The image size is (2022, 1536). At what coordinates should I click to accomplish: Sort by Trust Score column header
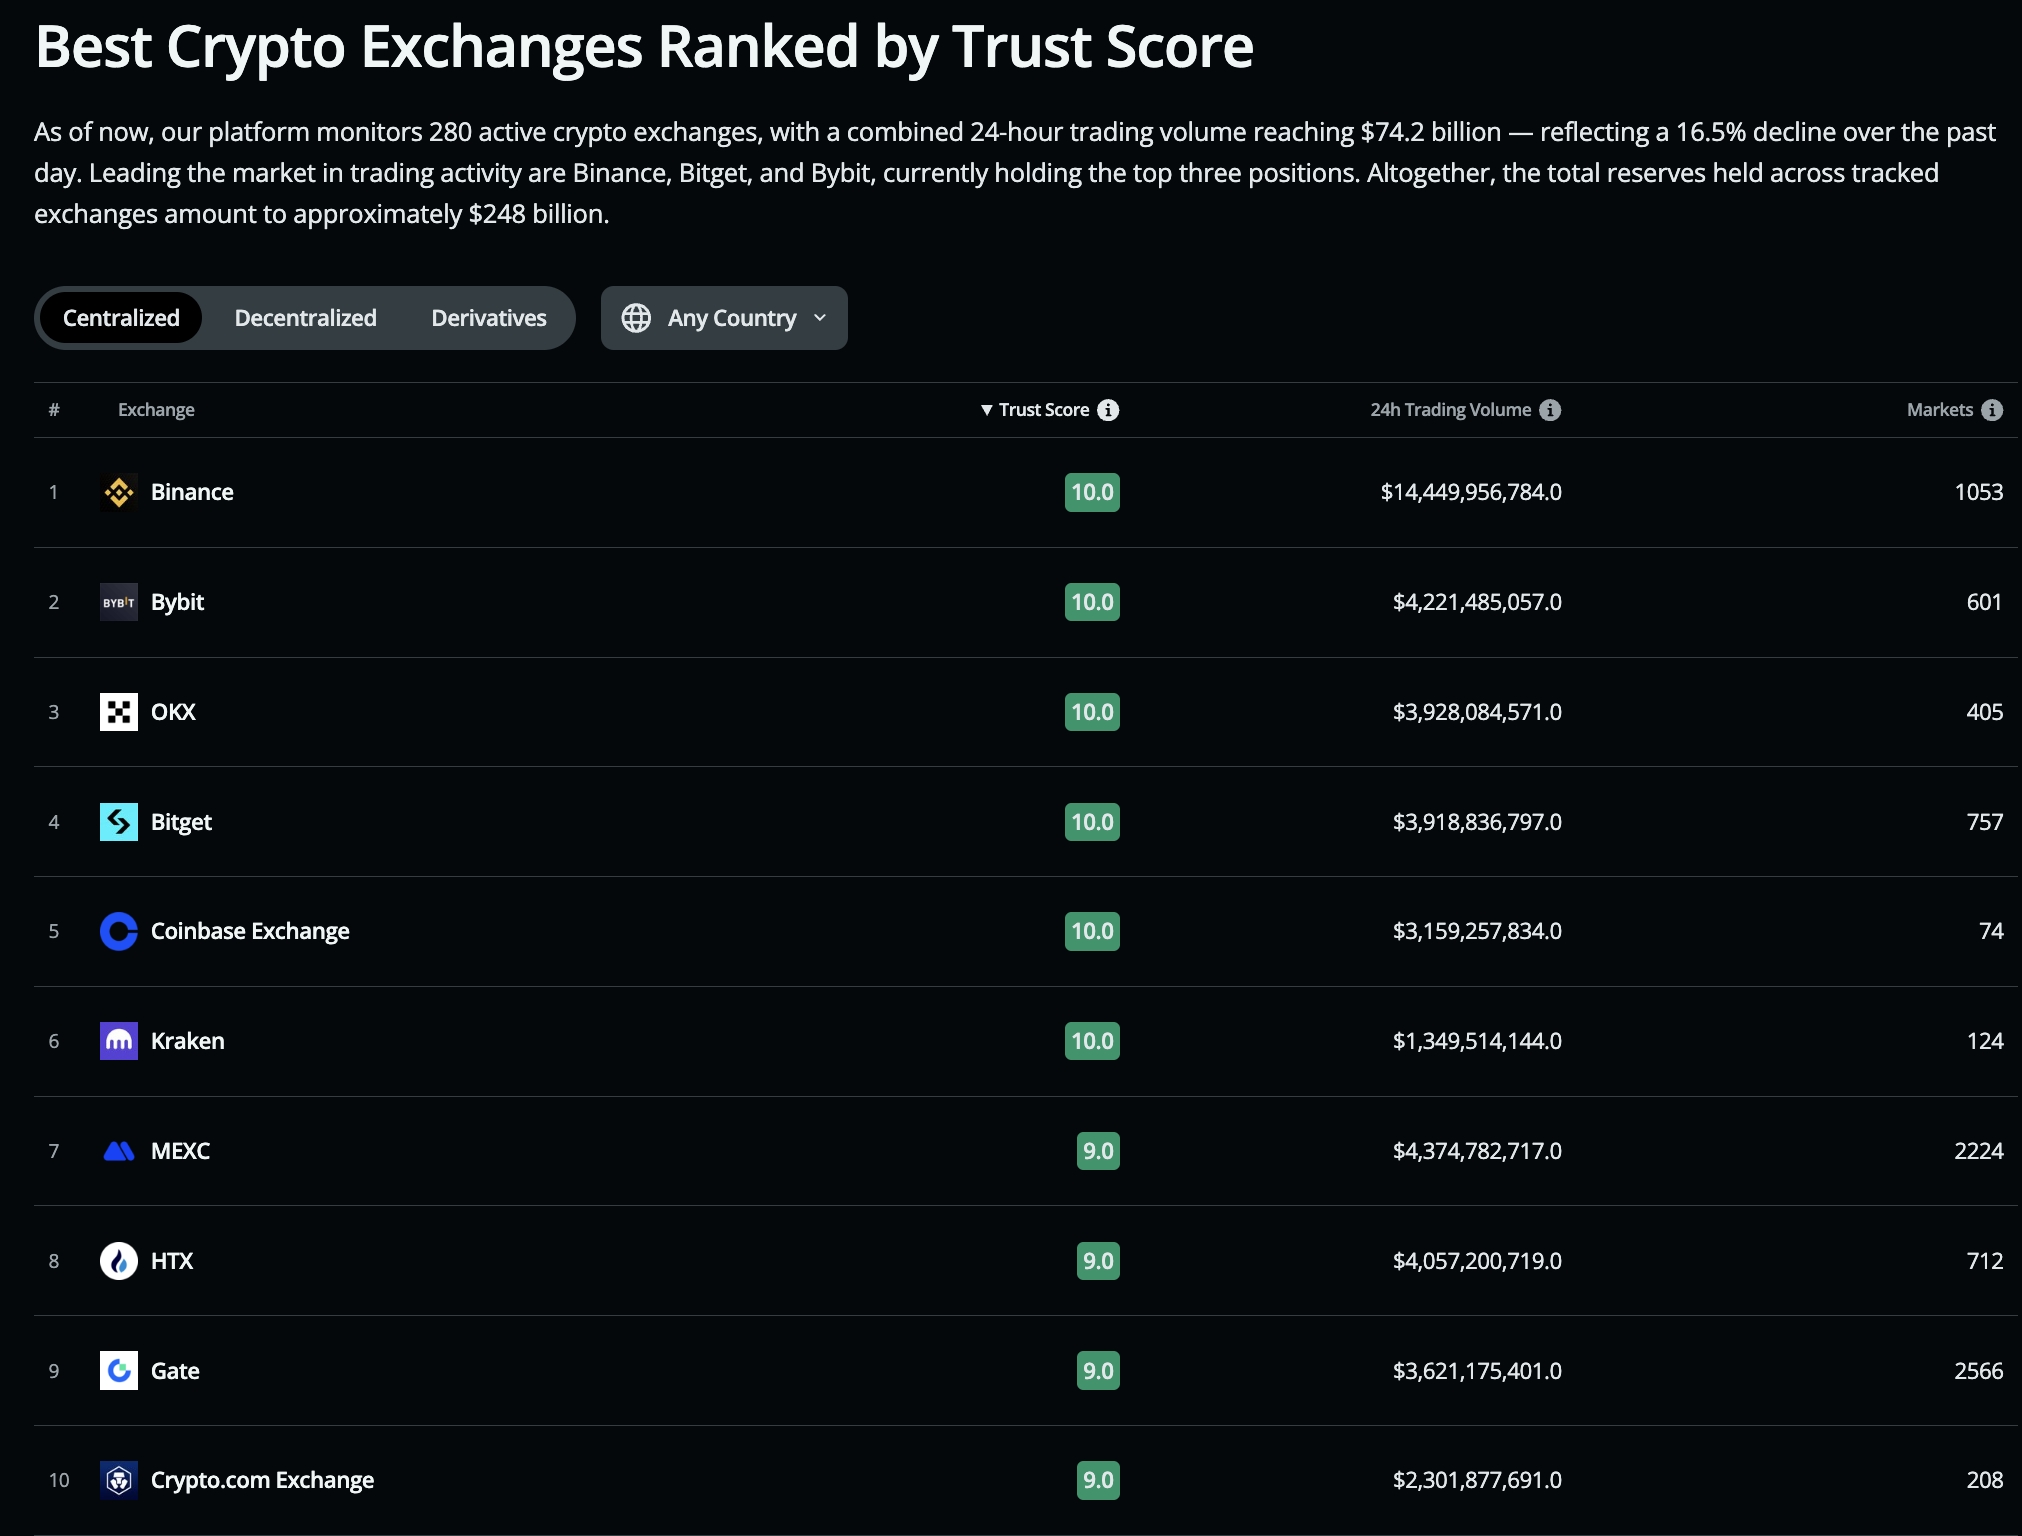1043,410
